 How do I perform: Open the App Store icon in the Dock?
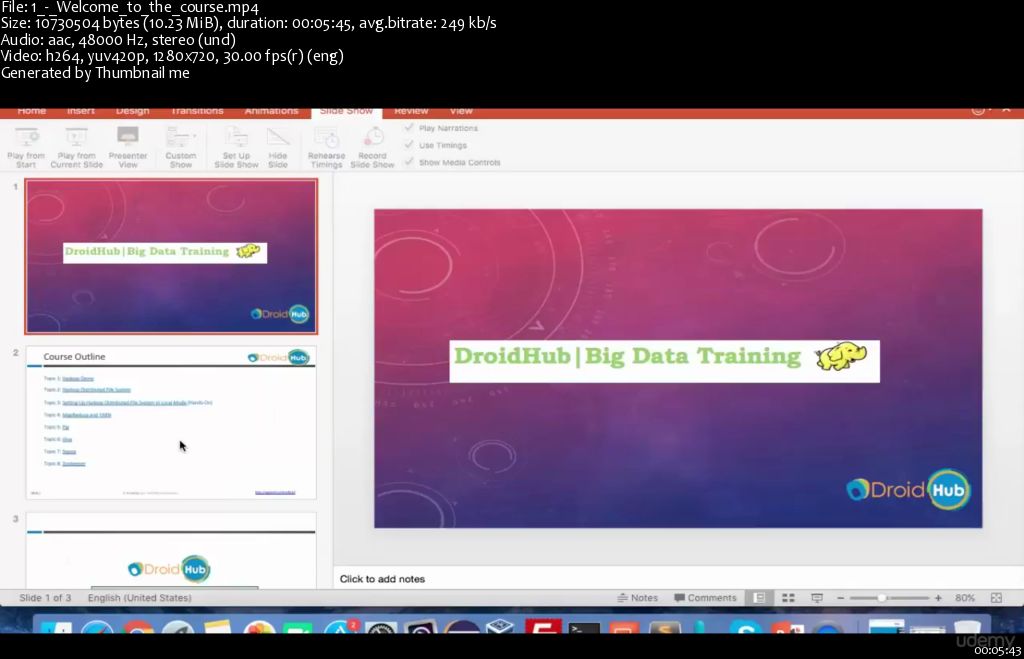[x=340, y=628]
